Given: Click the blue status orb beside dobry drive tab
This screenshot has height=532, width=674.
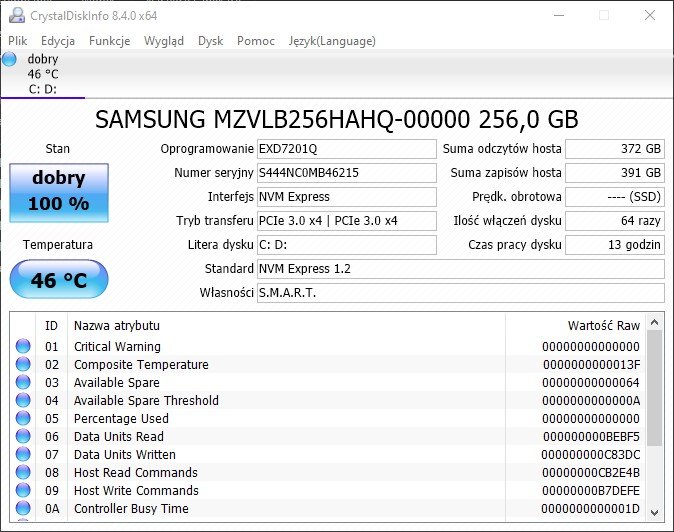Looking at the screenshot, I should 9,59.
